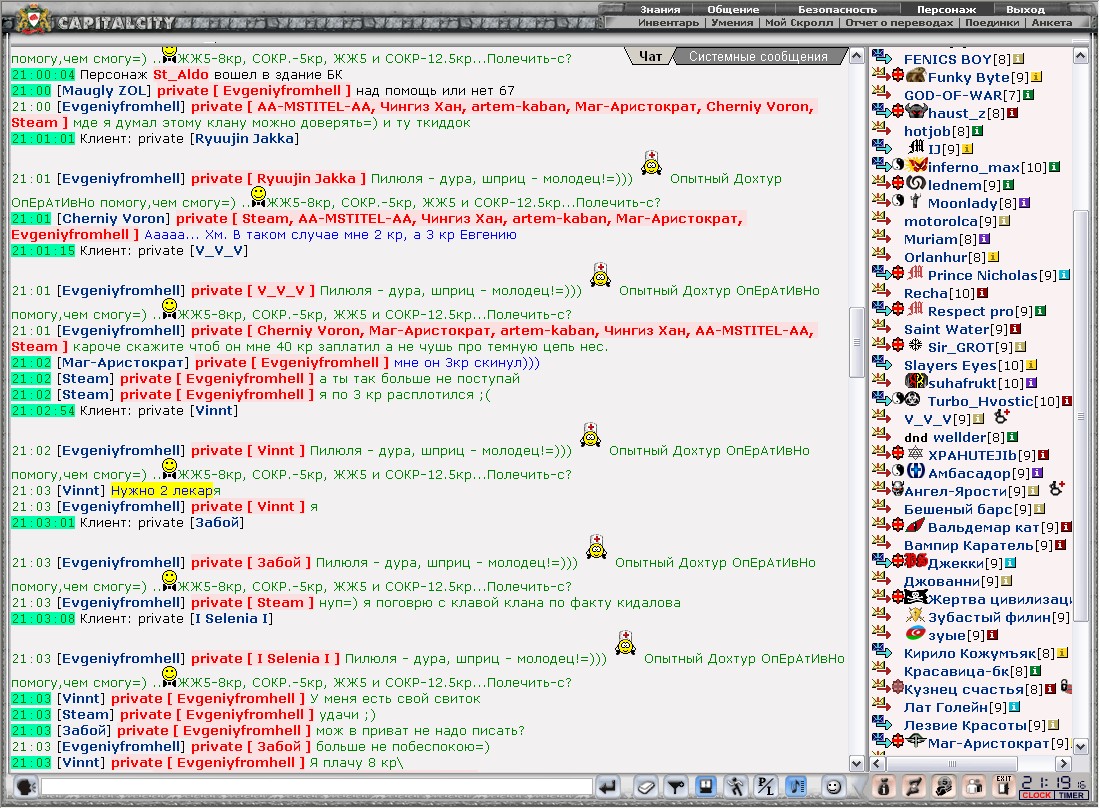Click the user list horizontal scroll right arrow

1064,763
